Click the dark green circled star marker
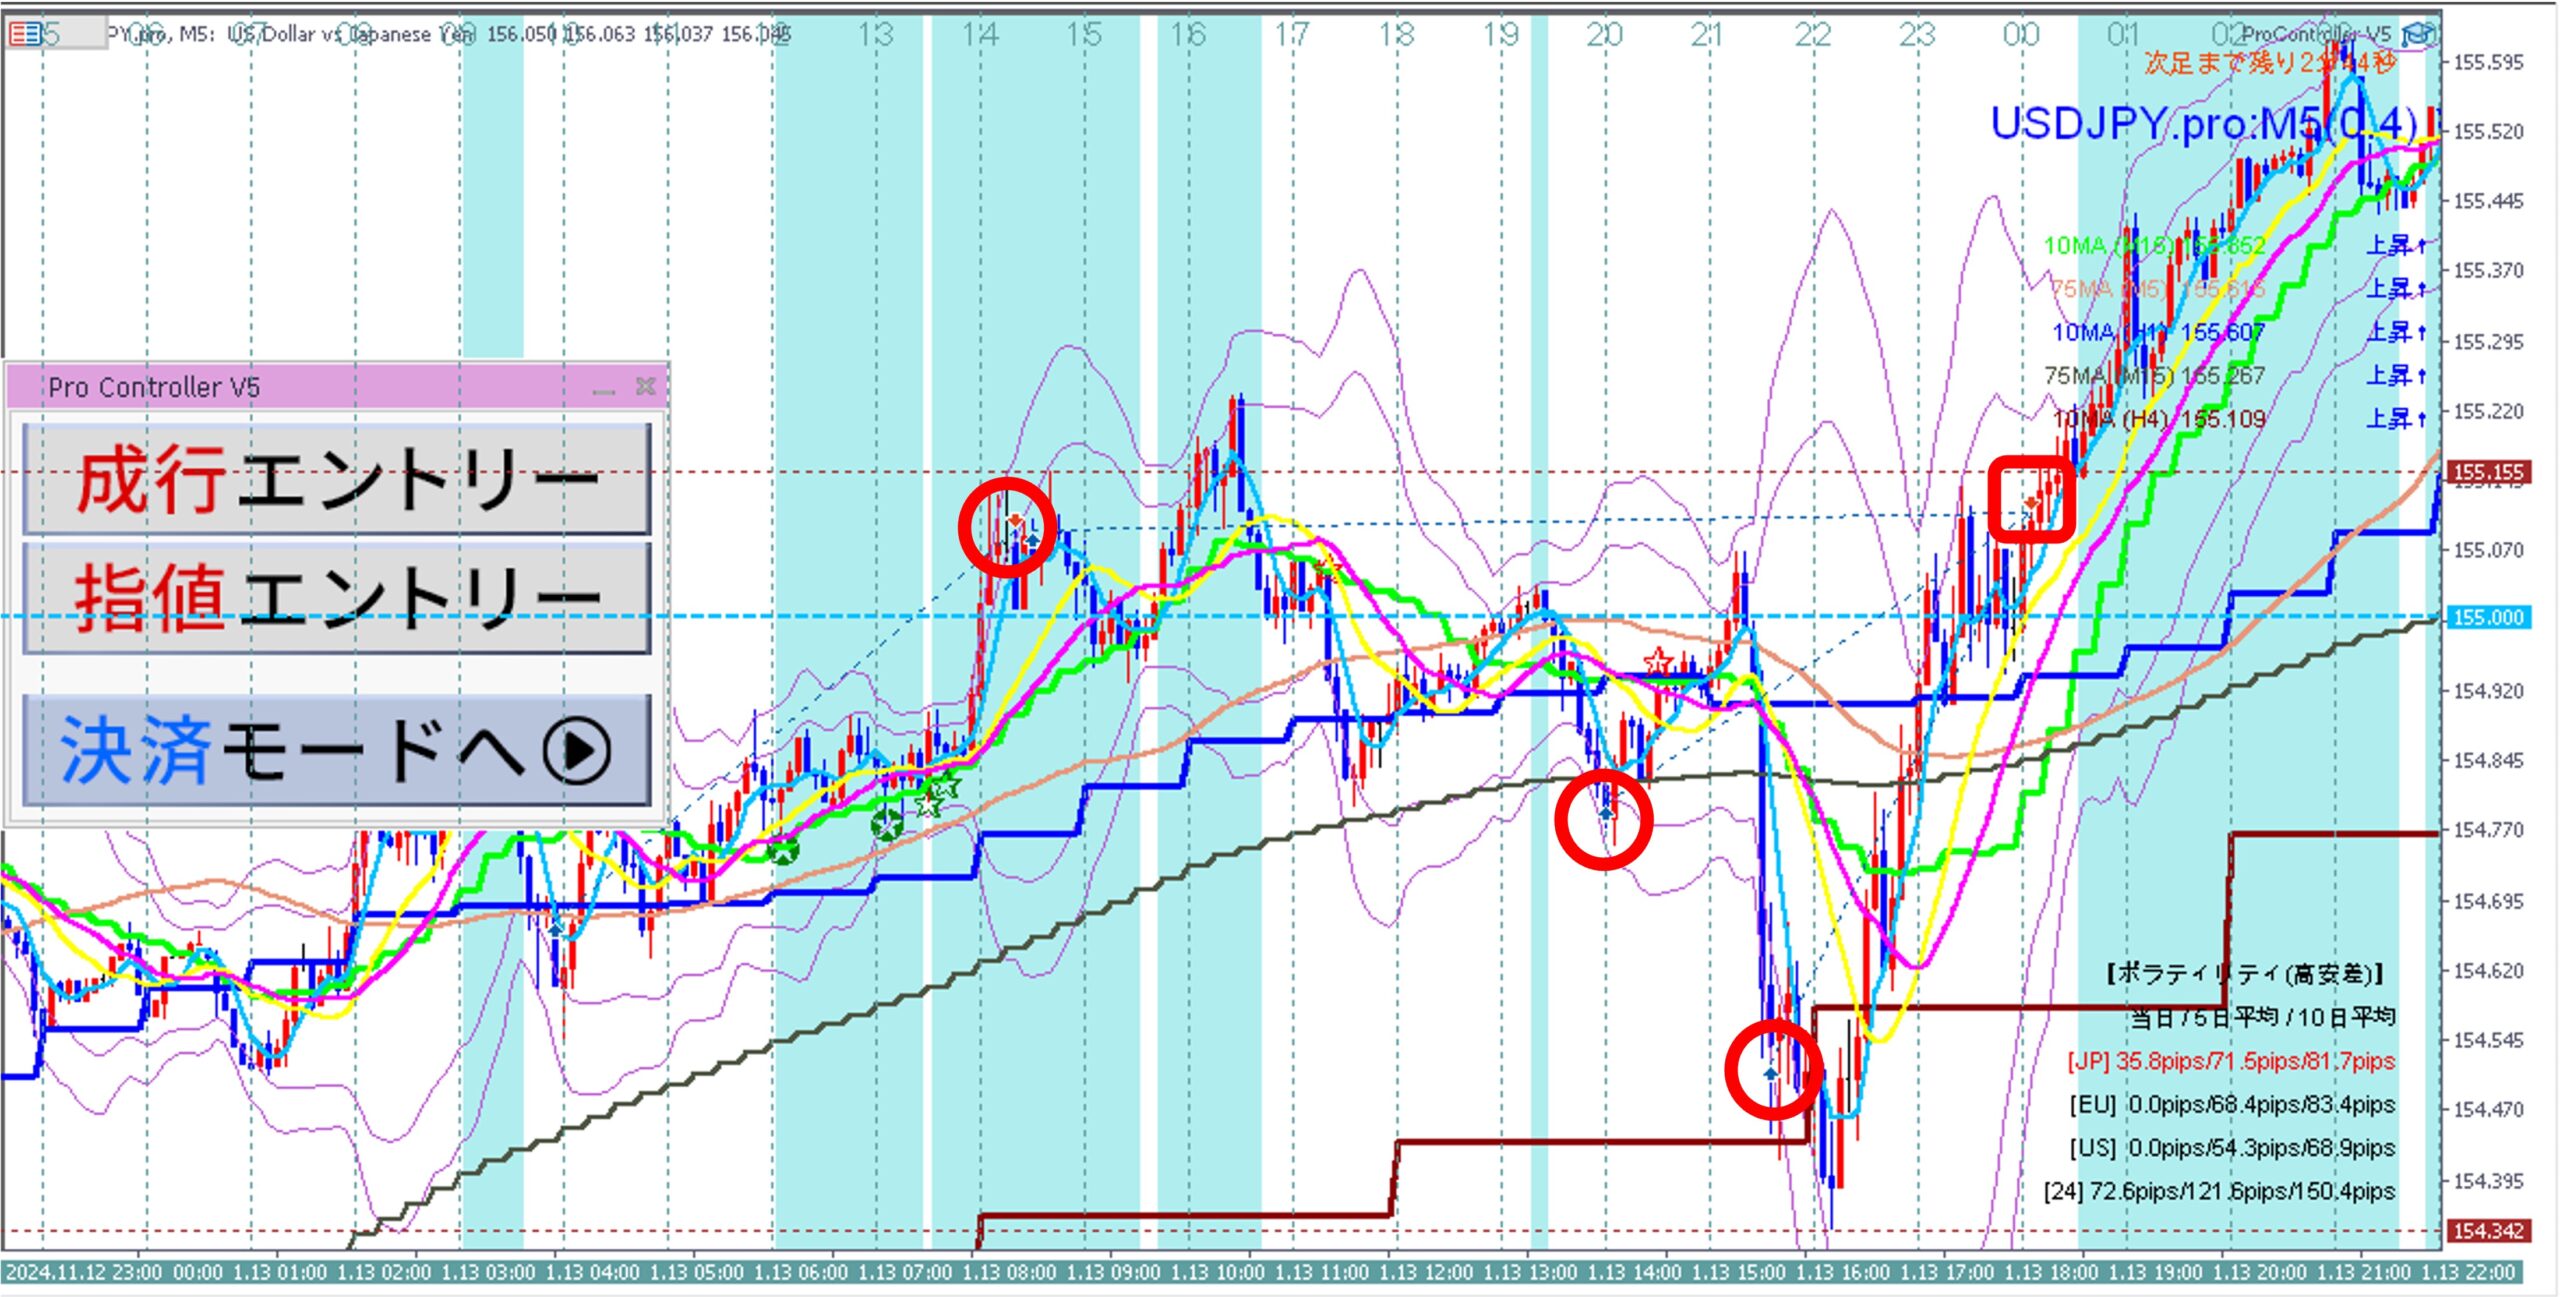The width and height of the screenshot is (2560, 1297). coord(886,825)
